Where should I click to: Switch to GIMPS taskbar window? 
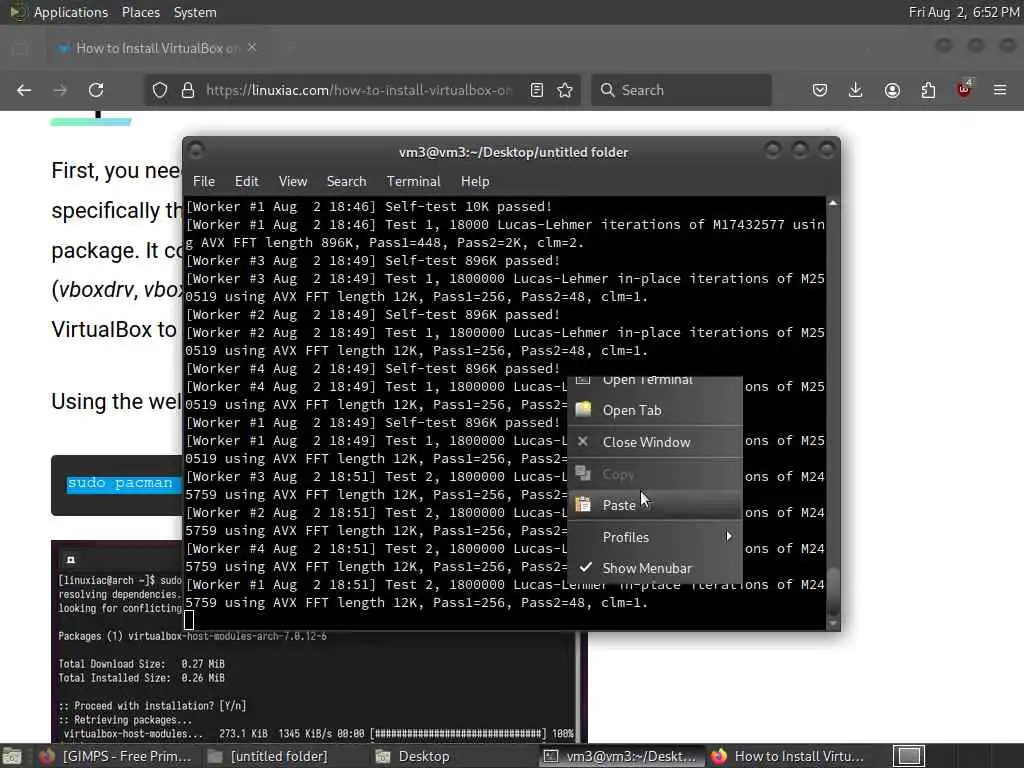116,756
